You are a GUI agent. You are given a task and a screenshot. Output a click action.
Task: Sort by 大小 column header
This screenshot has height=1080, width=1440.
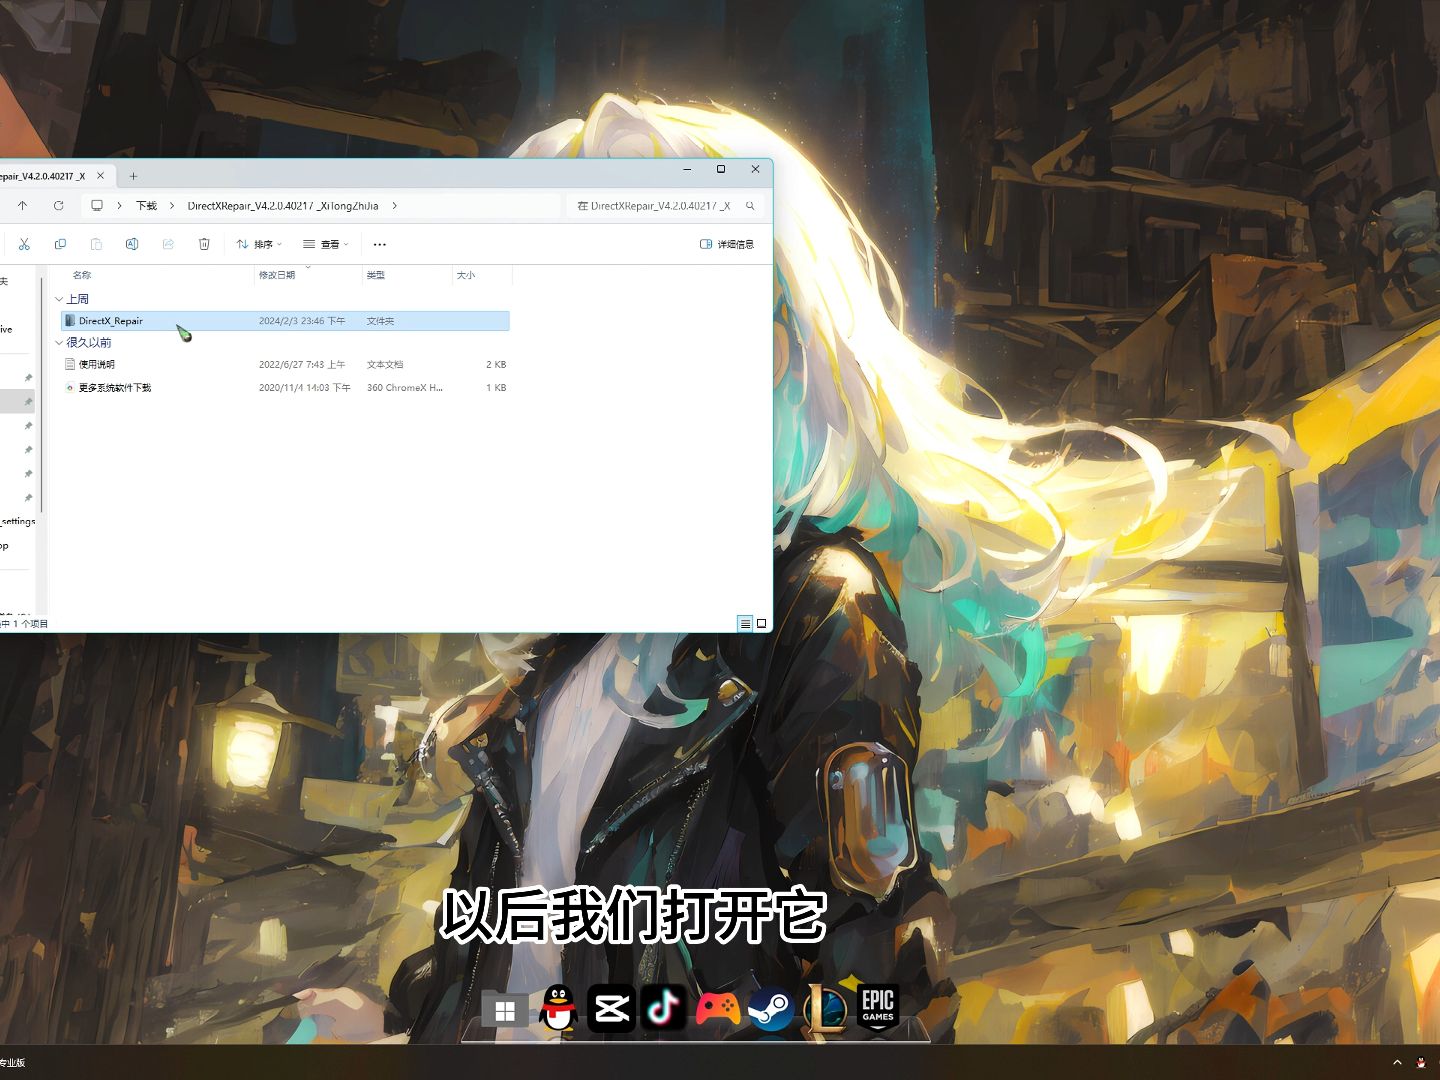[x=466, y=275]
